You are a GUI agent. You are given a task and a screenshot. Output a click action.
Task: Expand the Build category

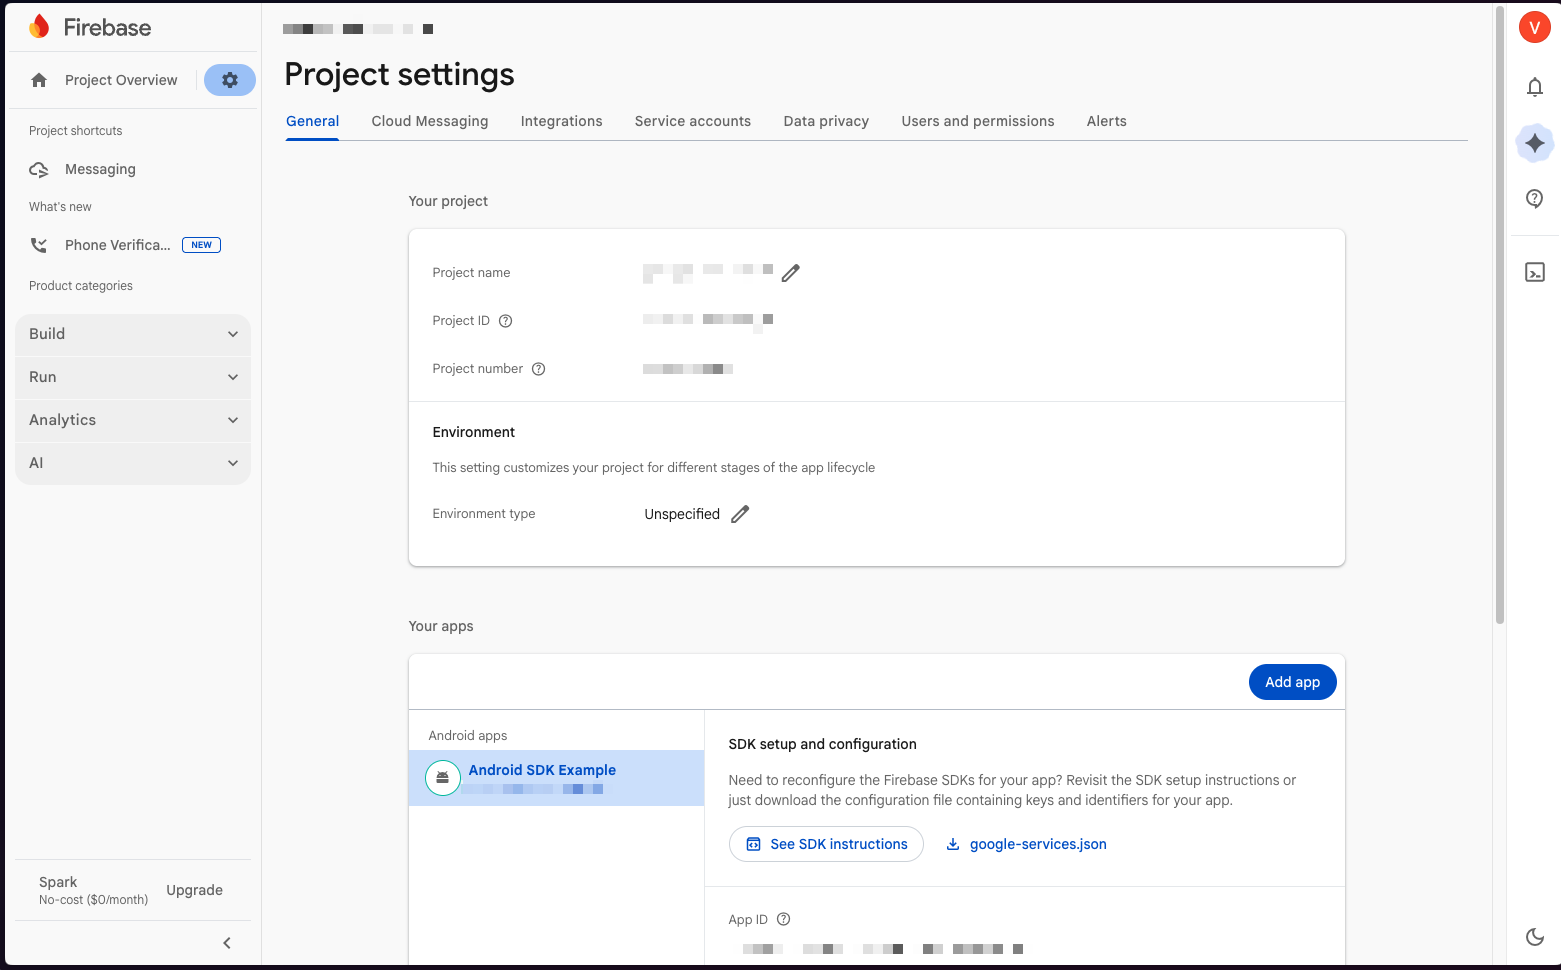click(132, 334)
